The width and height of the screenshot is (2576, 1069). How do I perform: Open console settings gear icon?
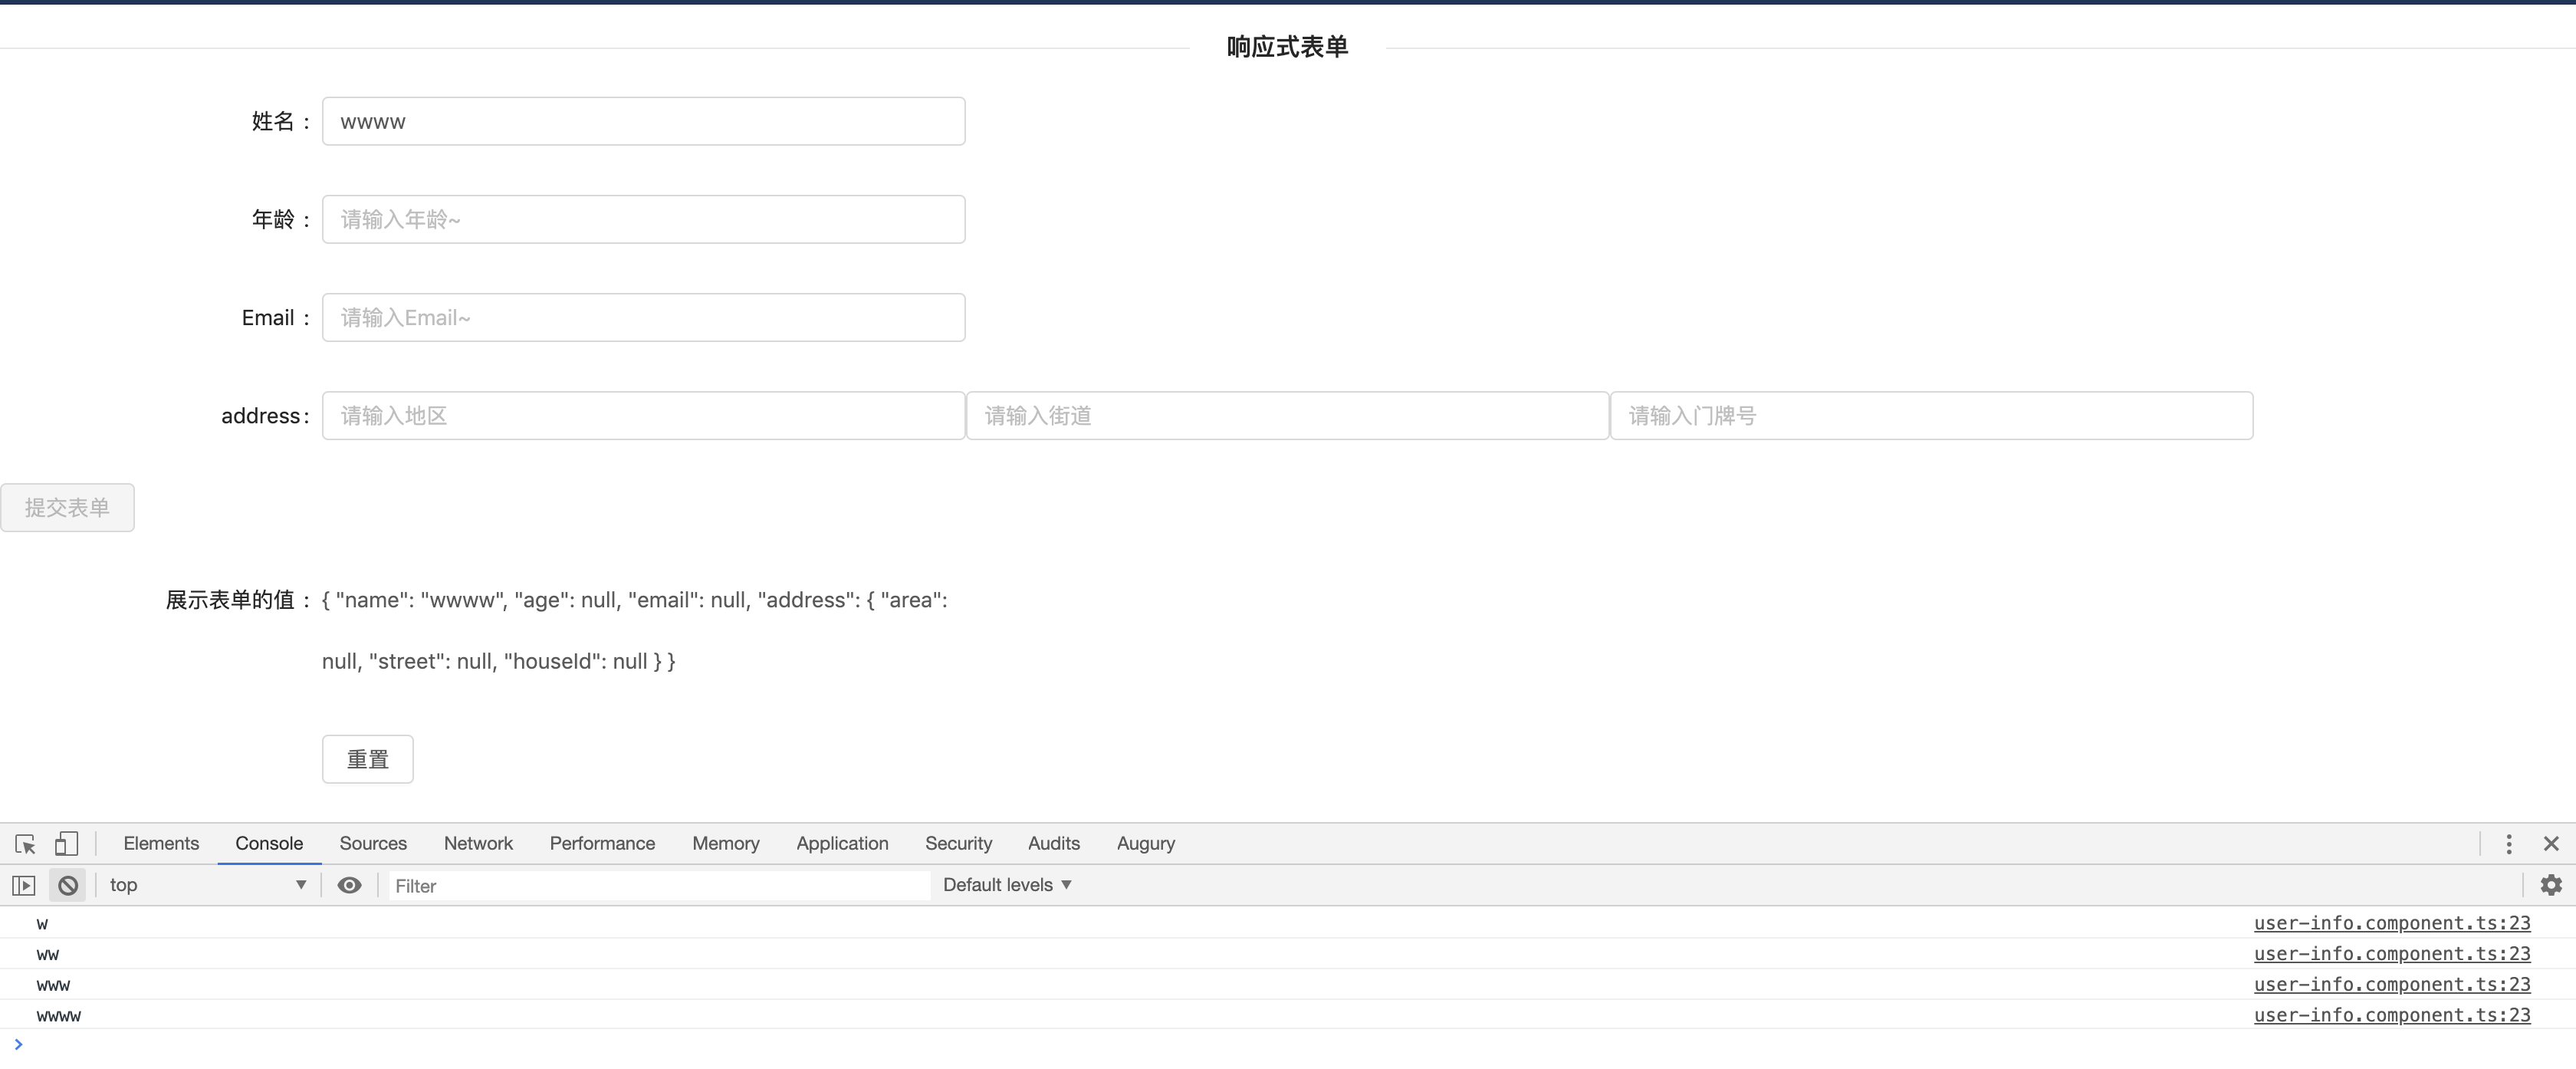pyautogui.click(x=2551, y=885)
